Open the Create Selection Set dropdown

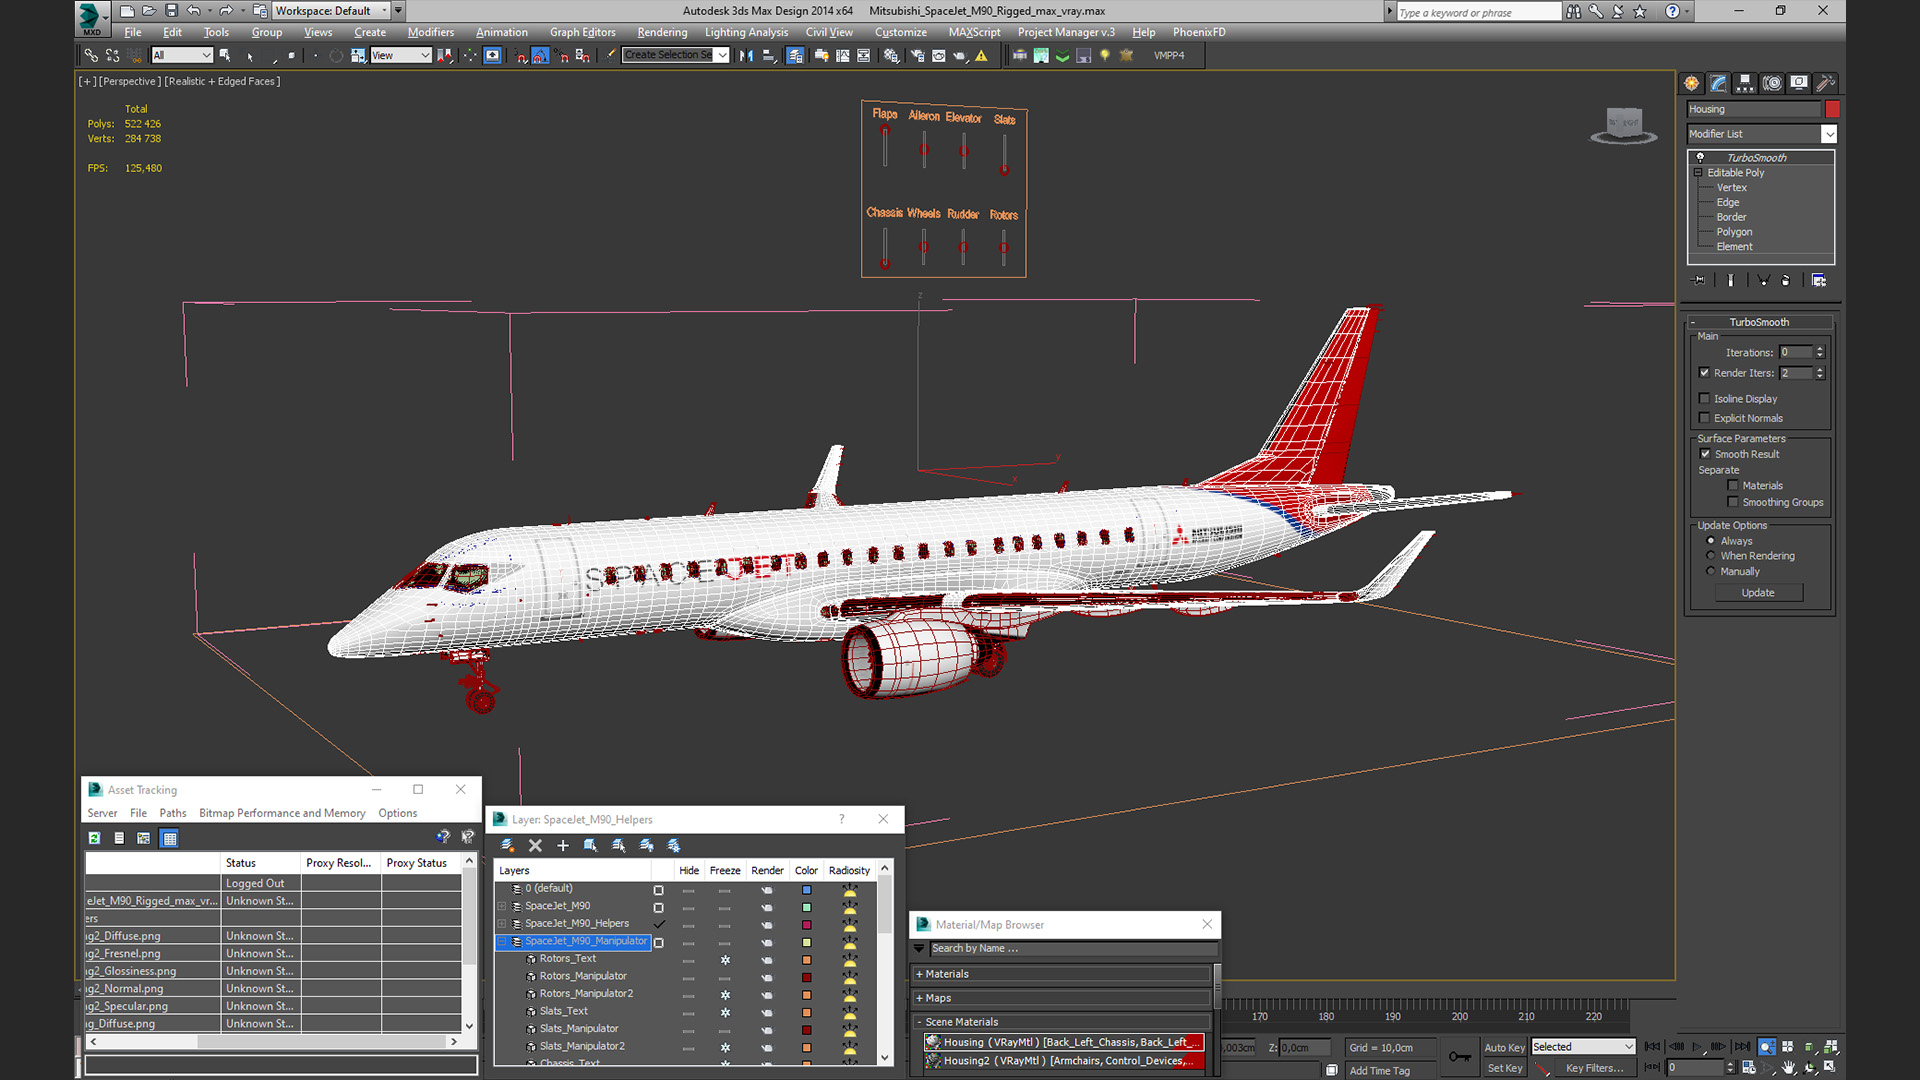click(722, 56)
